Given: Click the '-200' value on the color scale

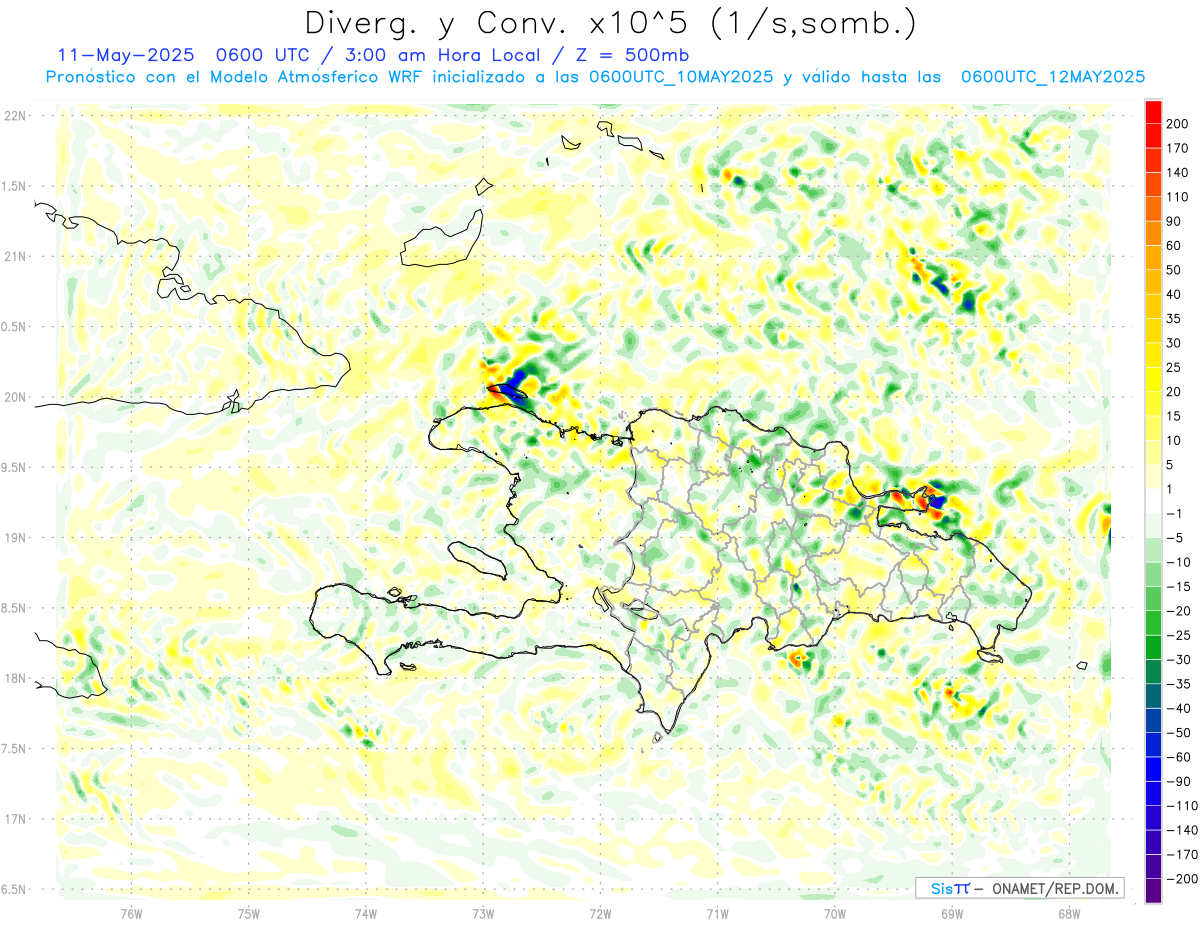Looking at the screenshot, I should [1182, 879].
